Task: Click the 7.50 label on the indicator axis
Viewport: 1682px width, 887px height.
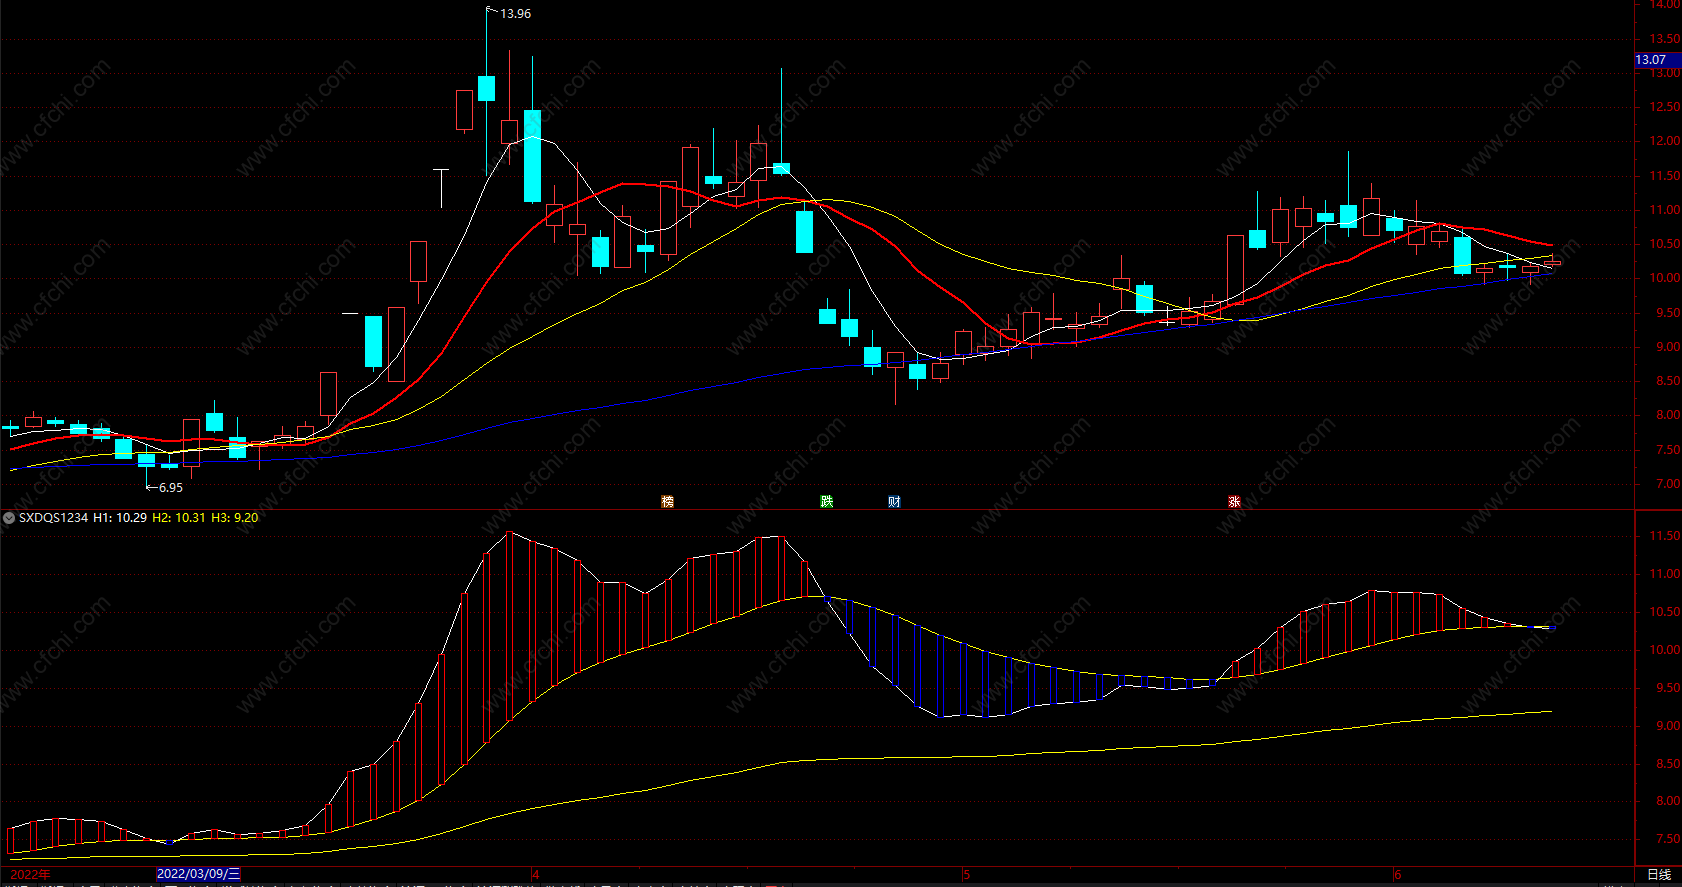Action: click(x=1667, y=839)
